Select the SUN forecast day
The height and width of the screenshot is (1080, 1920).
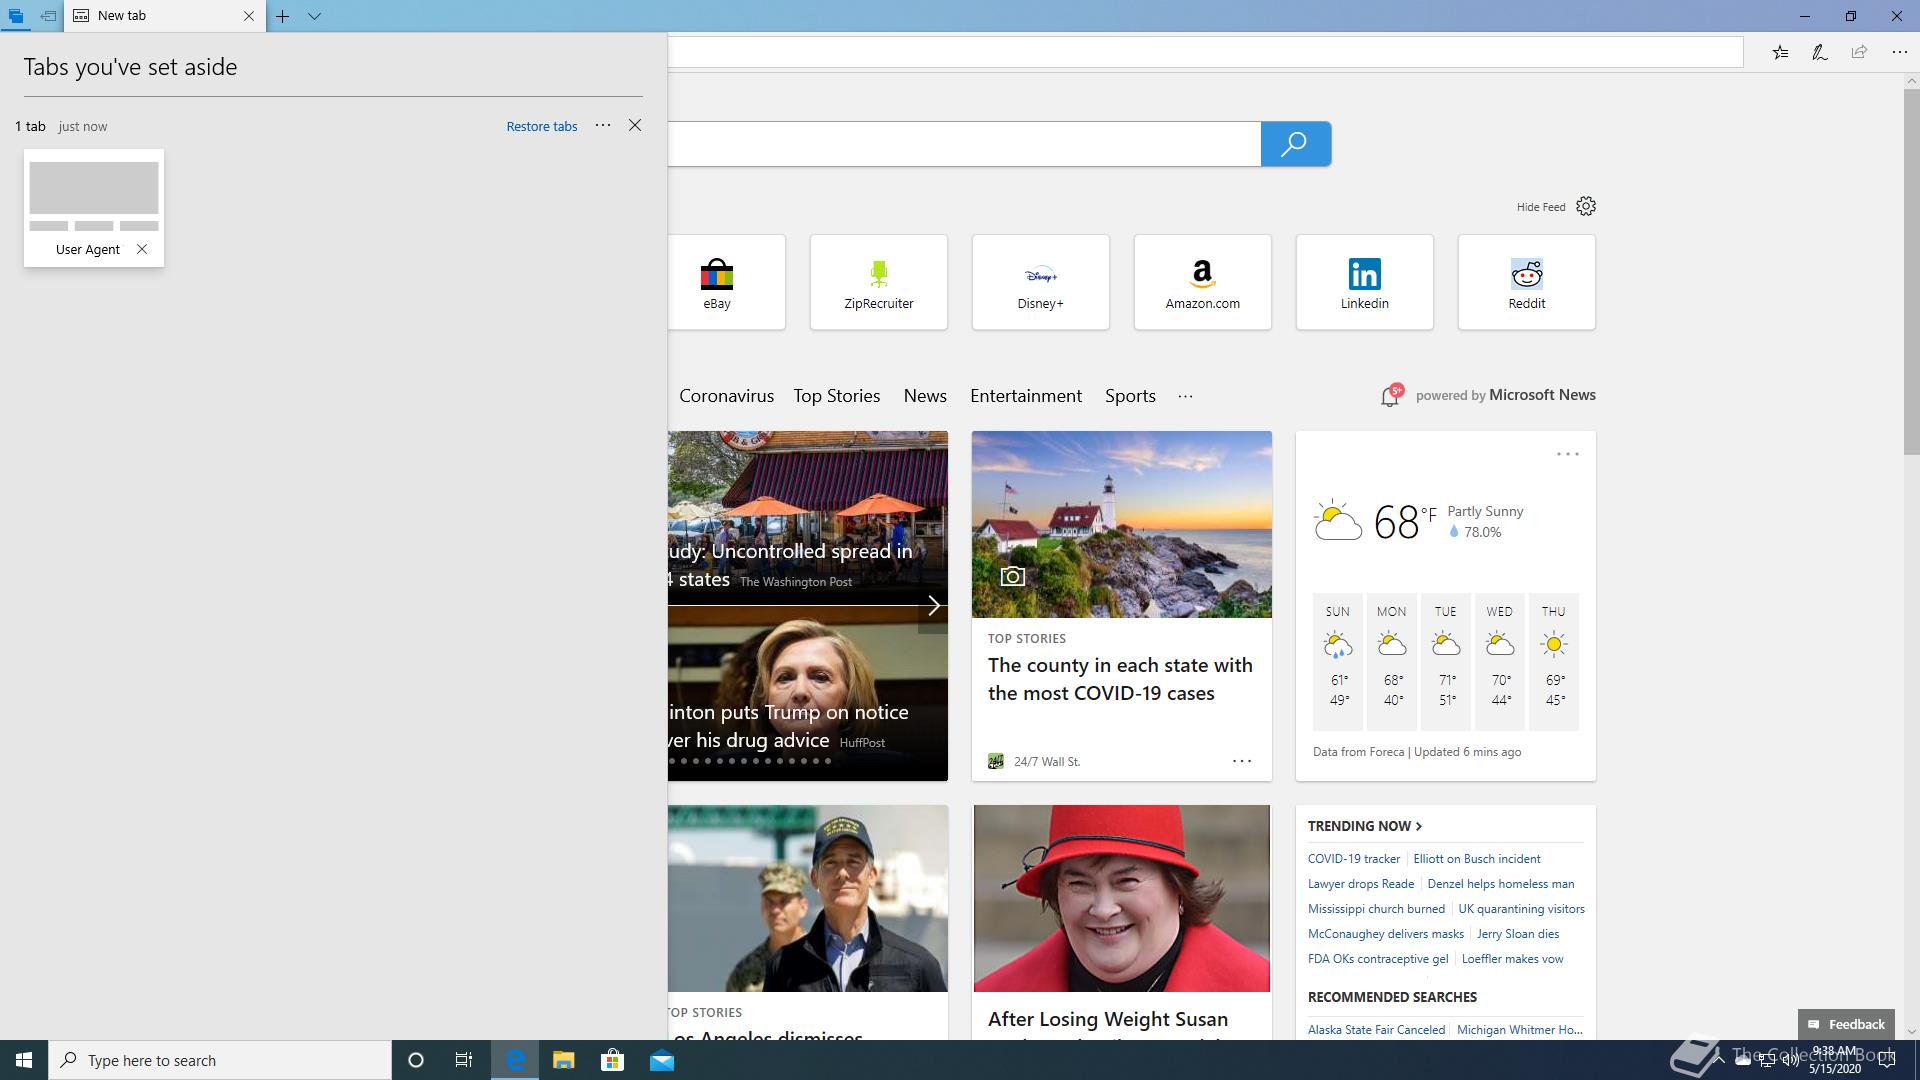tap(1338, 661)
